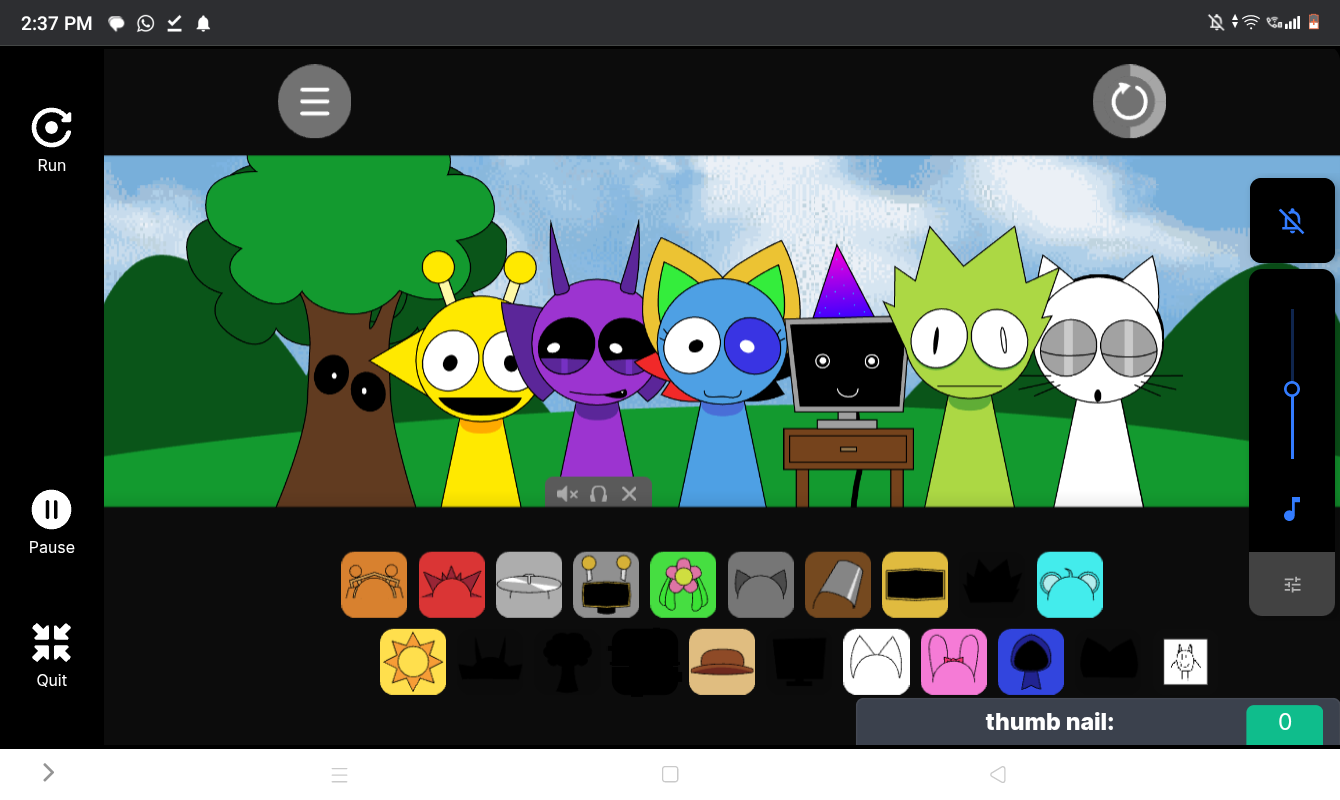
Task: Adjust the vertical volume slider handle
Action: (1292, 388)
